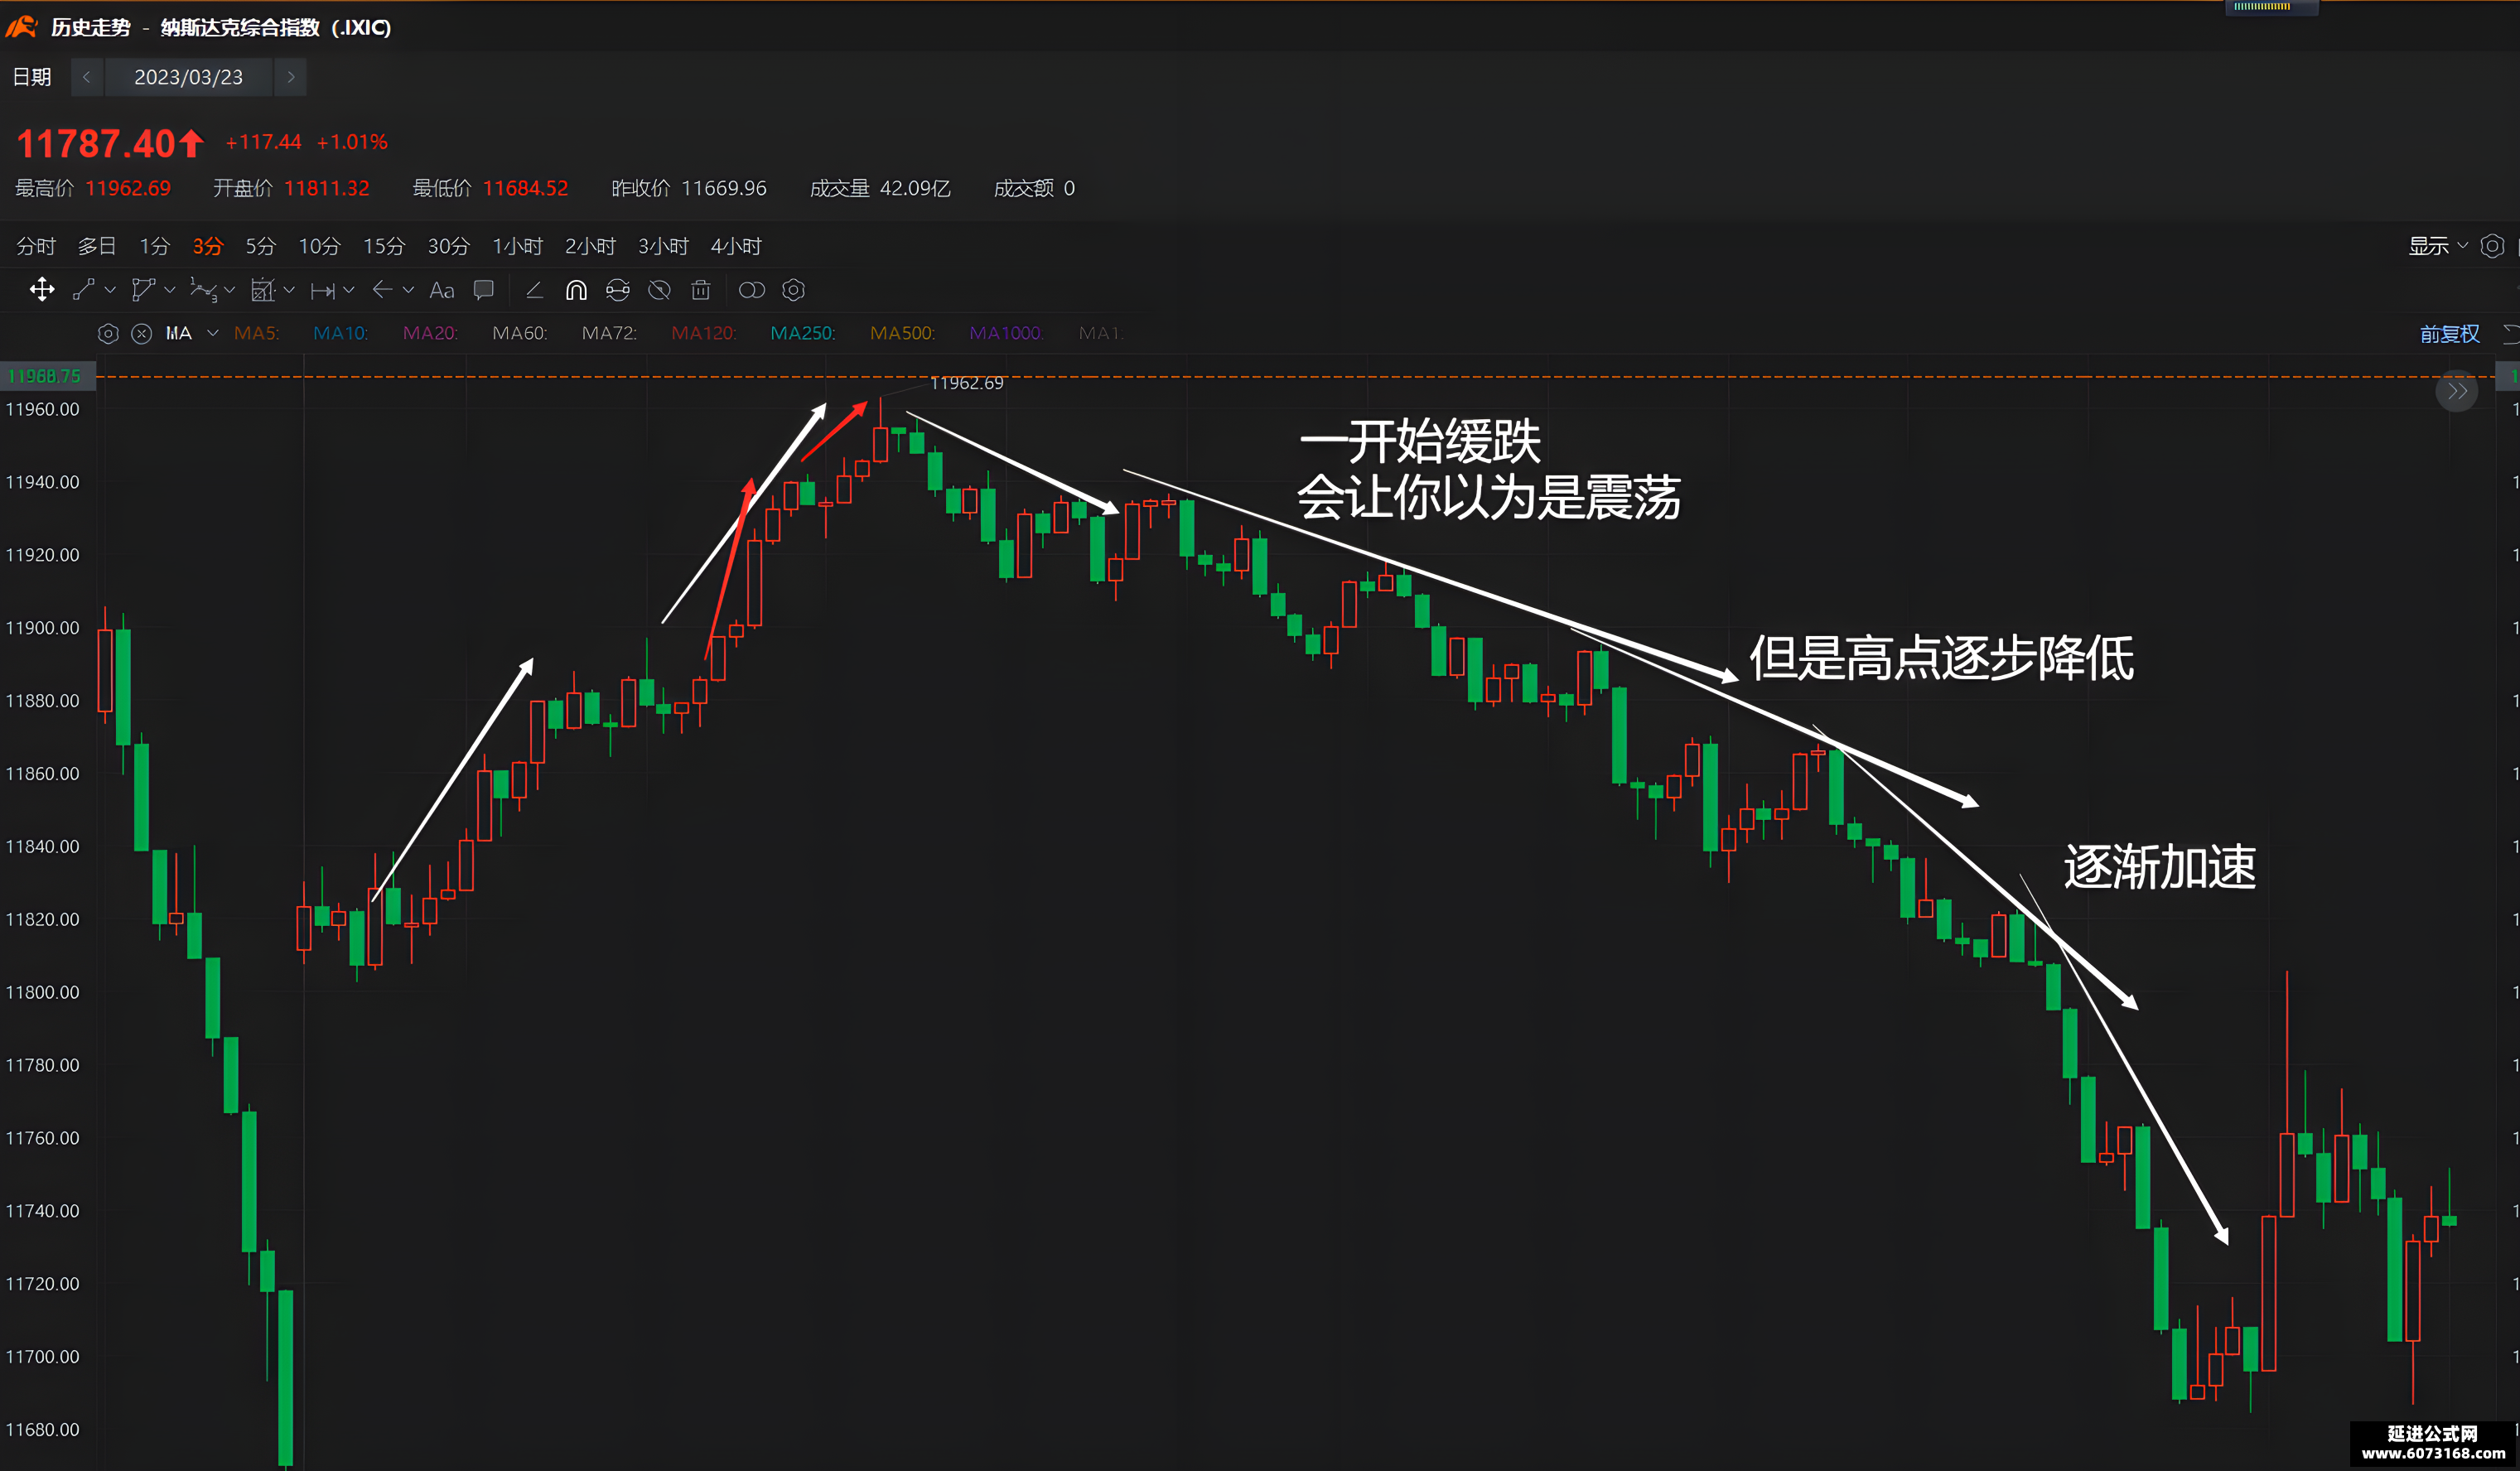This screenshot has width=2520, height=1471.
Task: Select the trend line drawing tool
Action: tap(84, 290)
